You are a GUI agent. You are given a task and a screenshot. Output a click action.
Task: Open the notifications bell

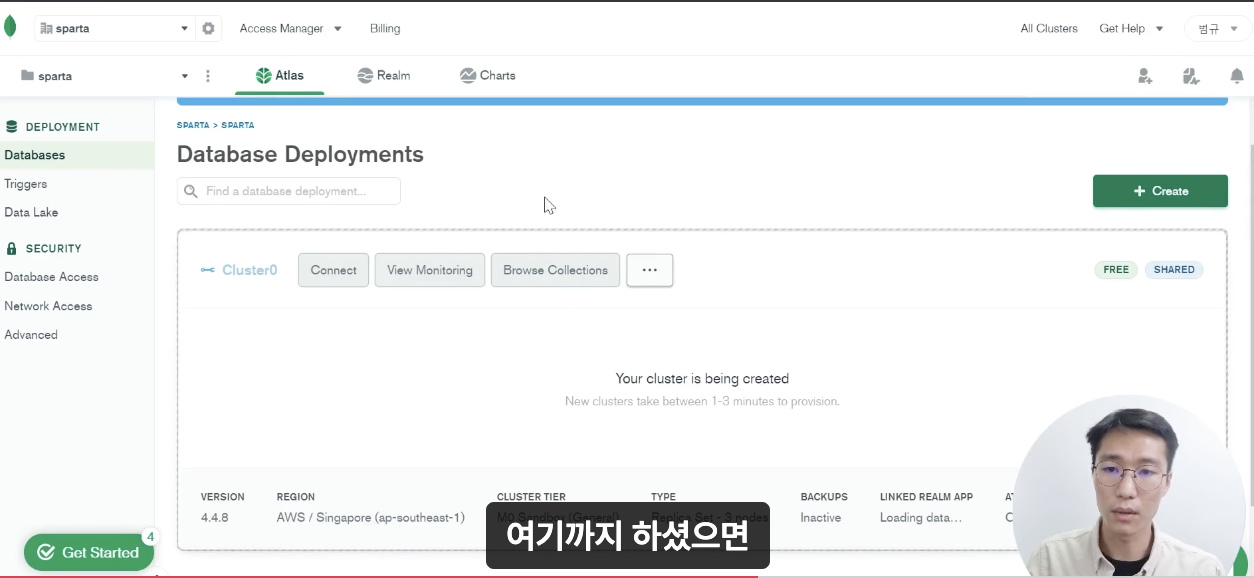(1237, 76)
